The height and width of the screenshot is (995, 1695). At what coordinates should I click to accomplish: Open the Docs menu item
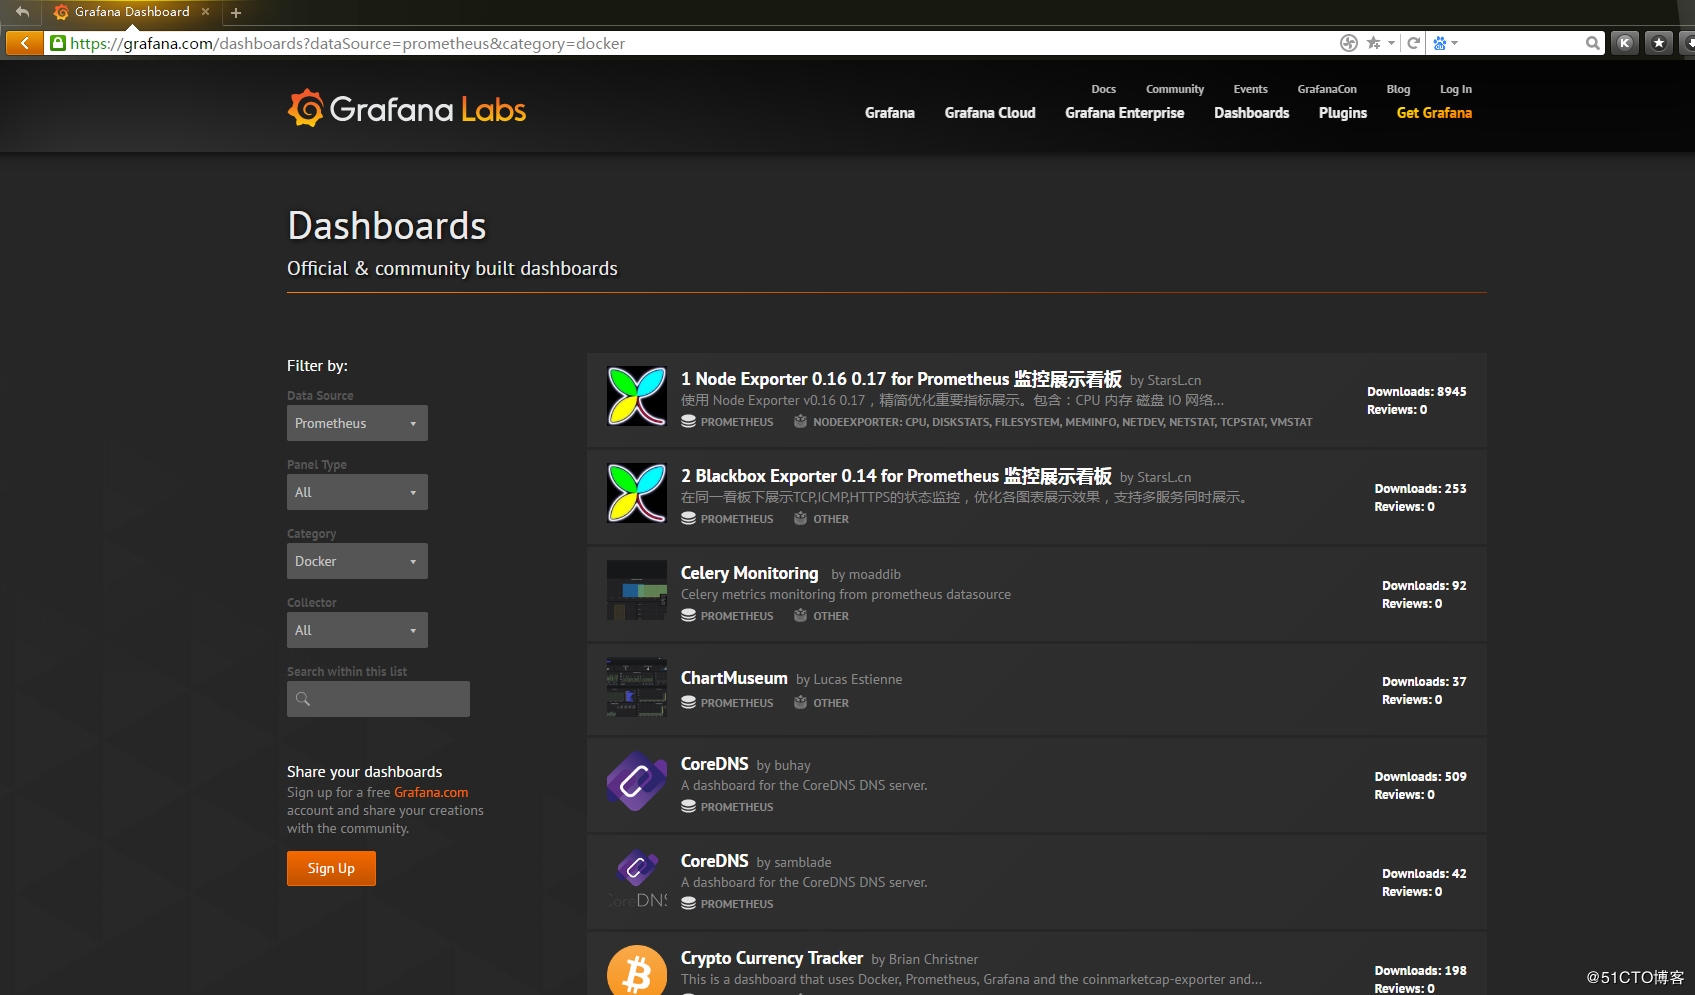tap(1103, 89)
